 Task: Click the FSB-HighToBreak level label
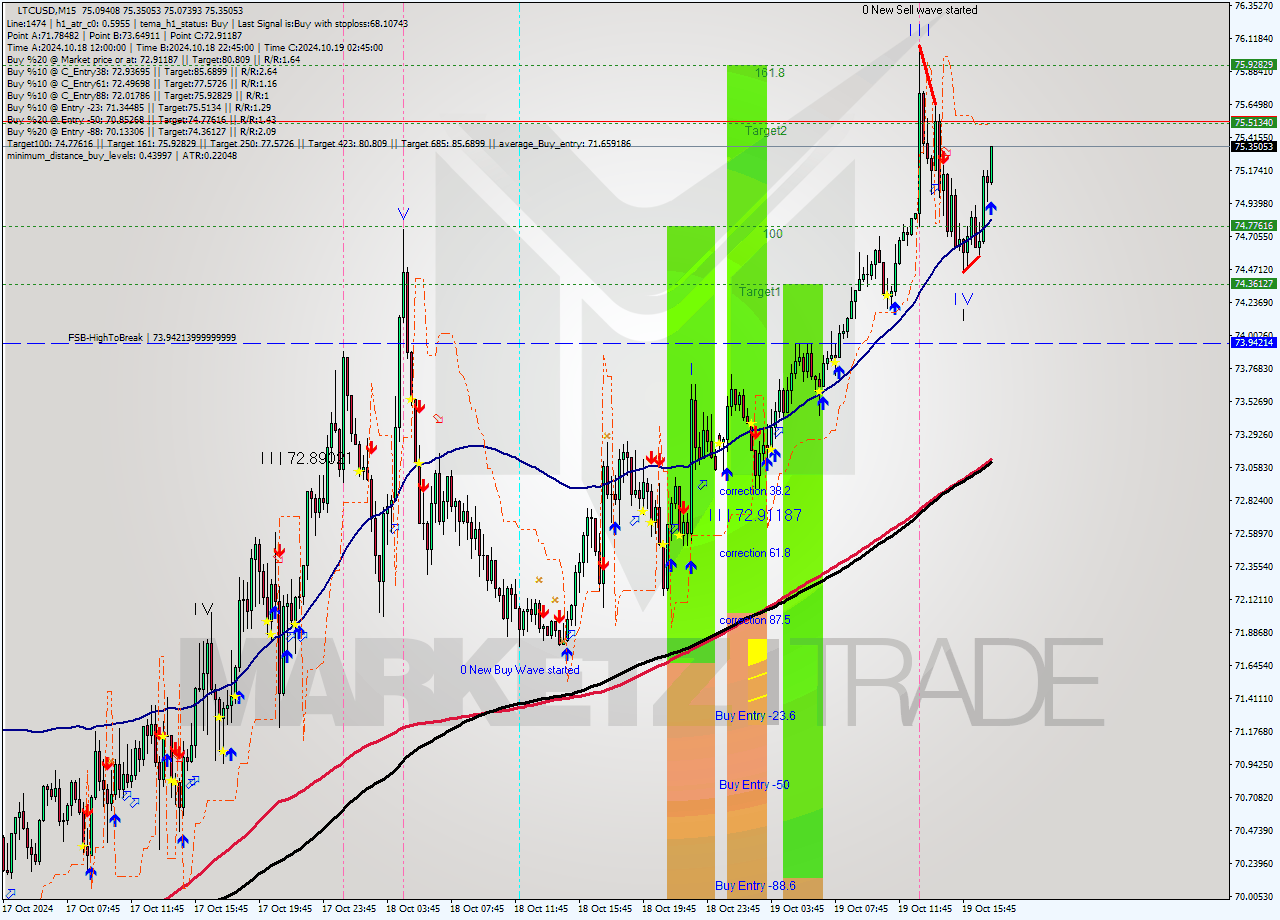[152, 338]
